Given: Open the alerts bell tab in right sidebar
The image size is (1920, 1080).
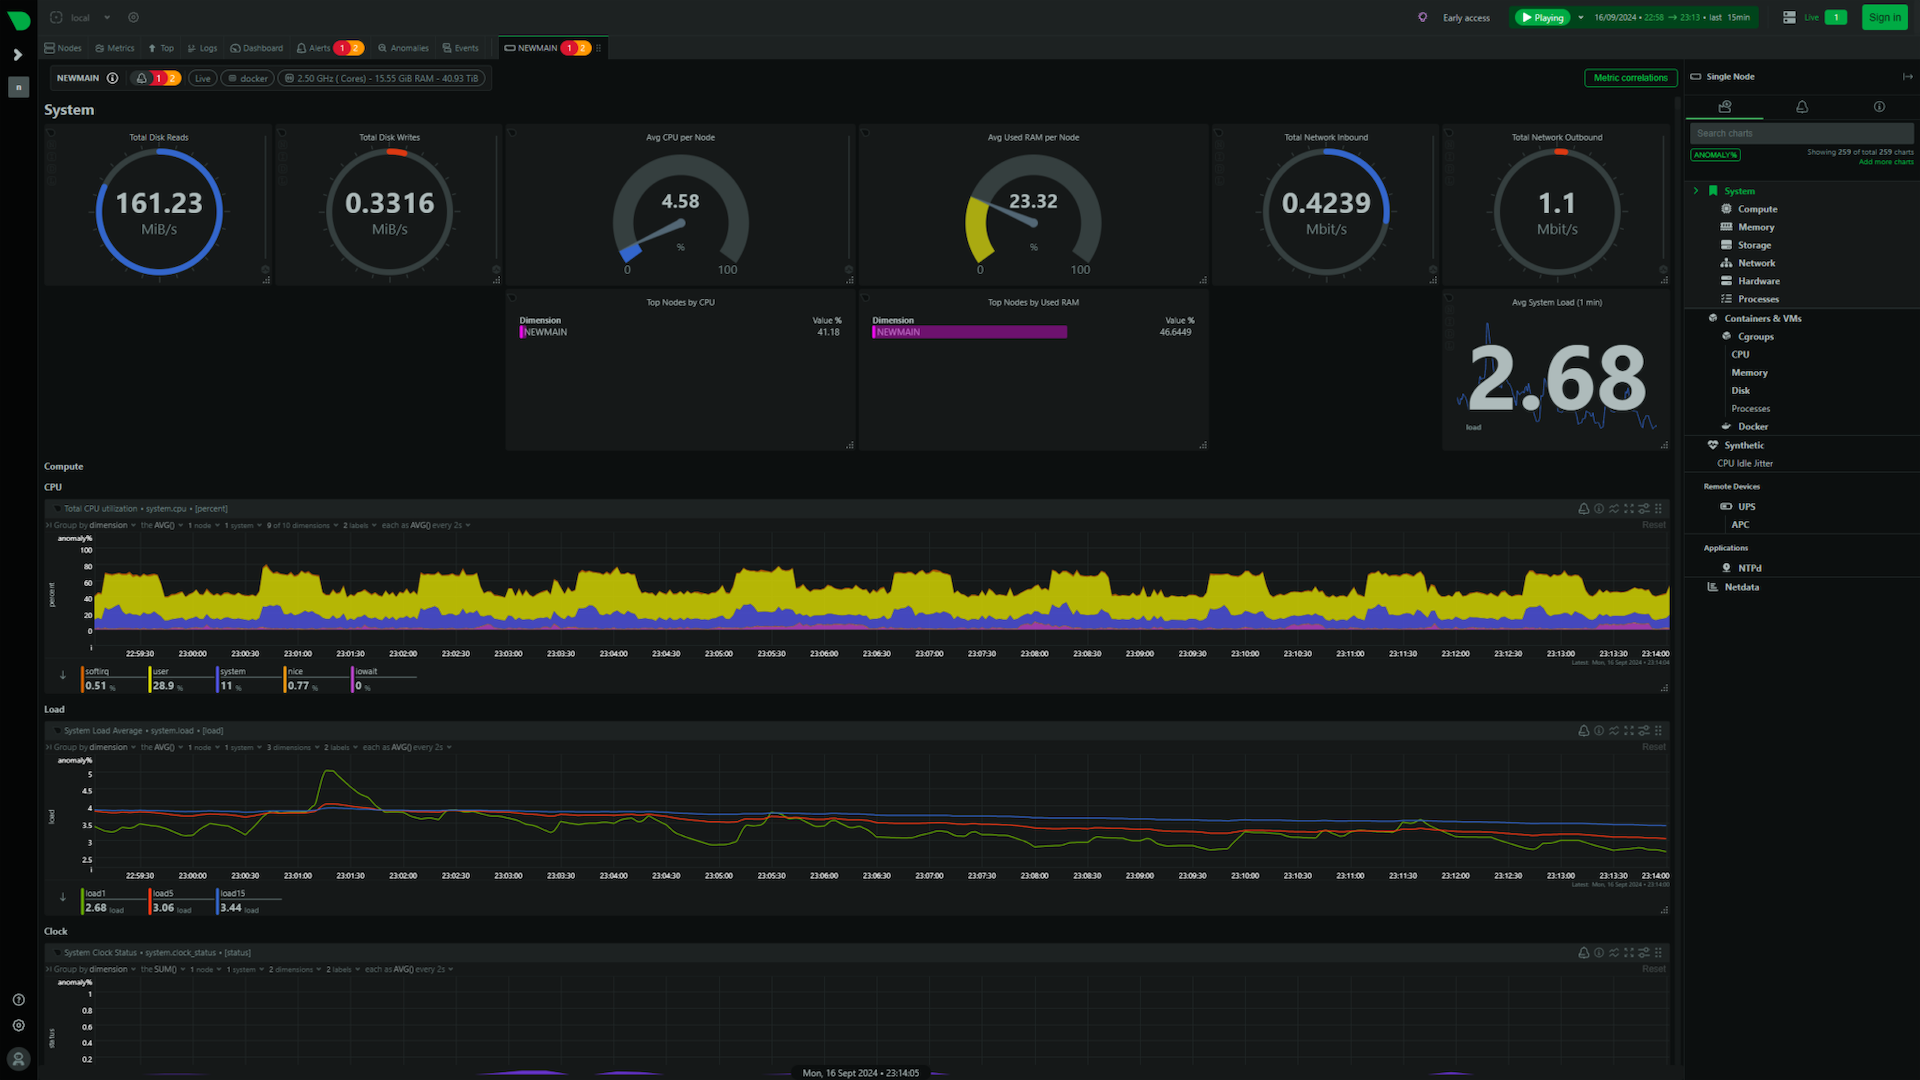Looking at the screenshot, I should point(1802,107).
